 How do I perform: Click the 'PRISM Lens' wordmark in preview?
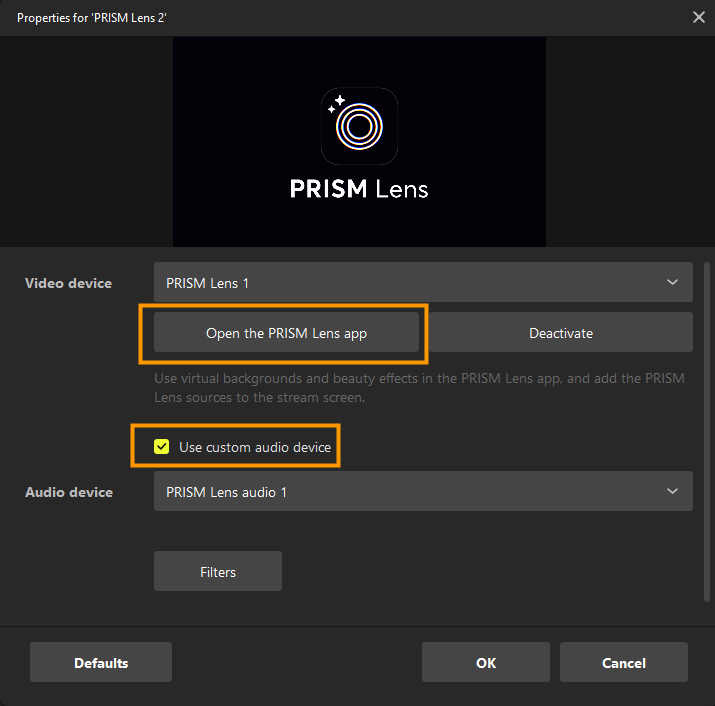(359, 188)
